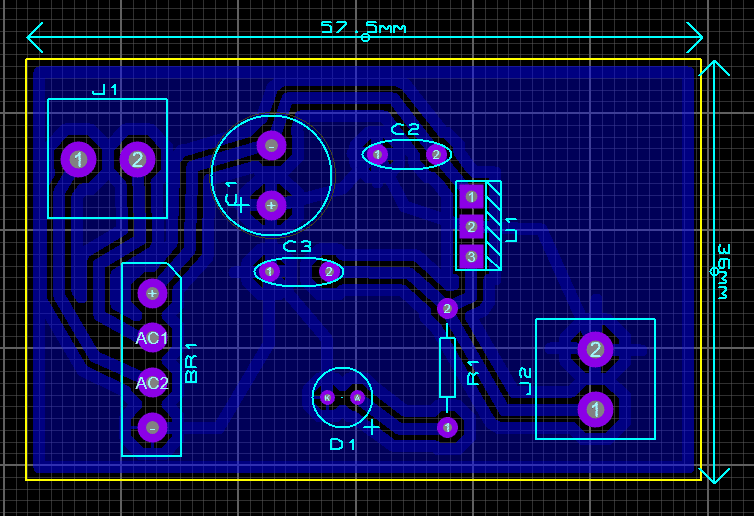
Task: Select the AC1 pad on bridge BR1
Action: [x=152, y=338]
